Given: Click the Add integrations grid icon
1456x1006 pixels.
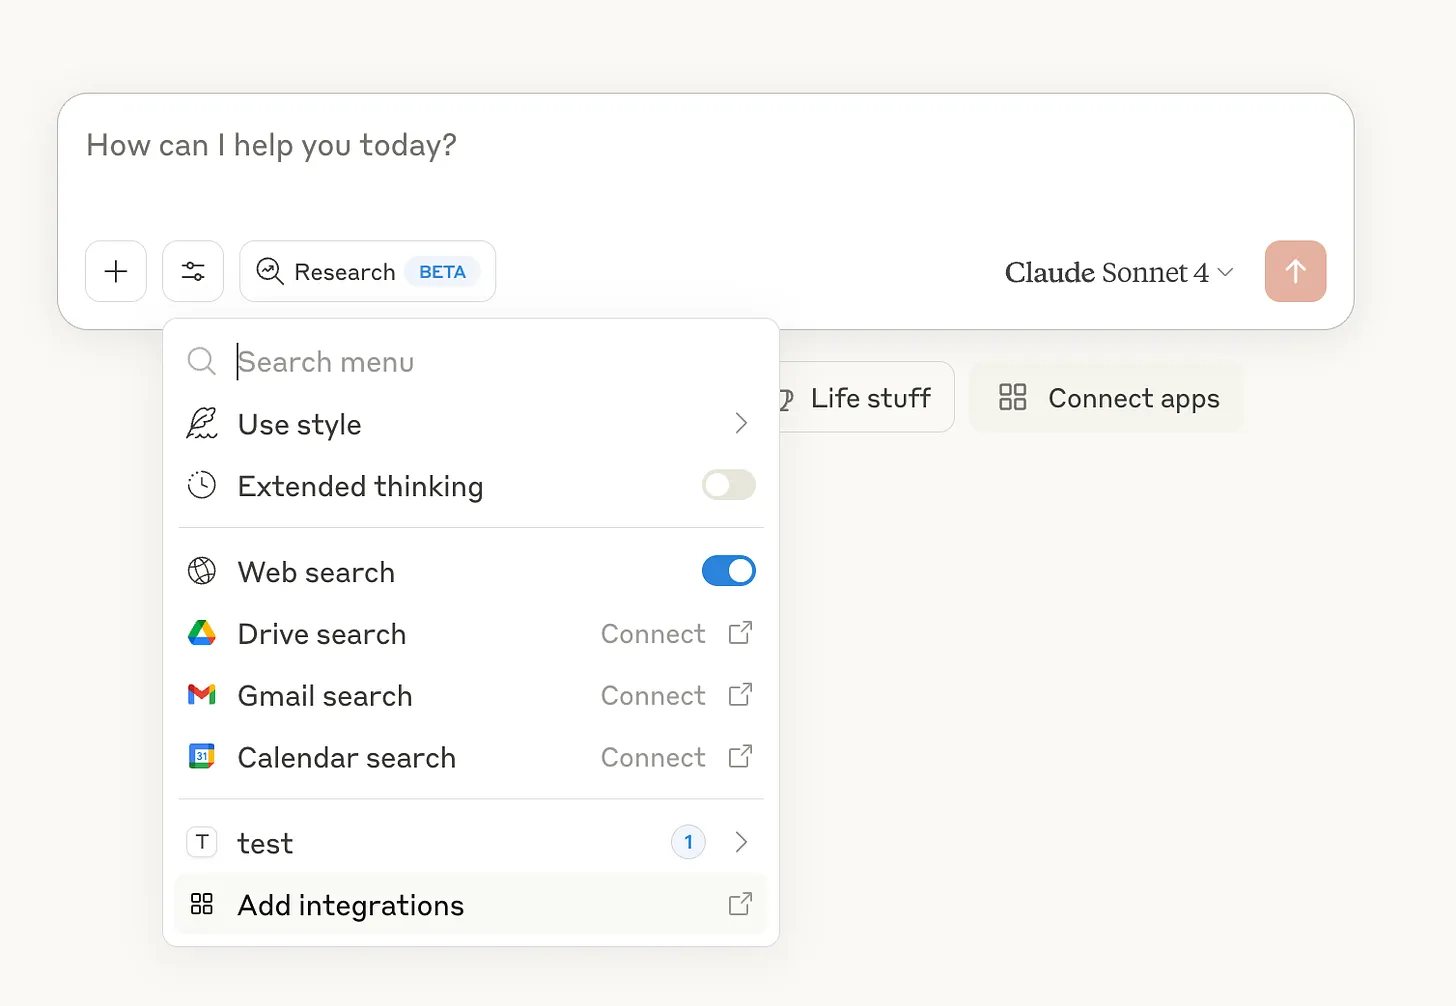Looking at the screenshot, I should 202,904.
